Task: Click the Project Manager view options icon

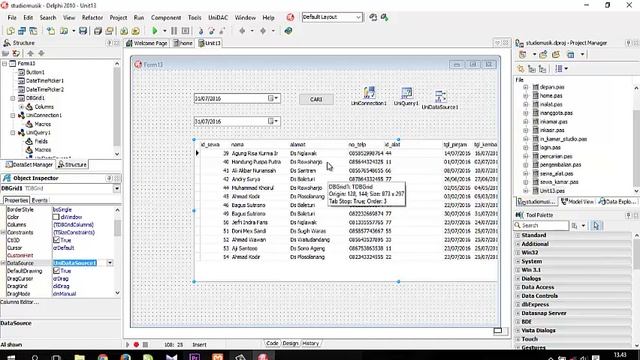Action: 571,54
